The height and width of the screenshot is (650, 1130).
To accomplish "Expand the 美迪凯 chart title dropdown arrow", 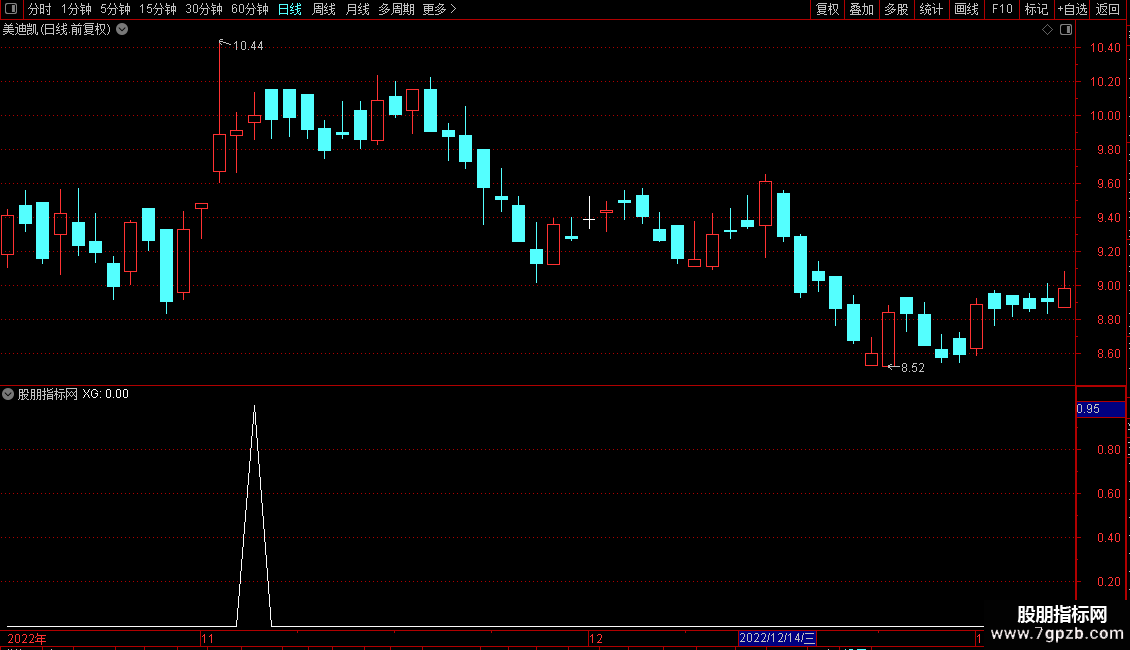I will [123, 29].
